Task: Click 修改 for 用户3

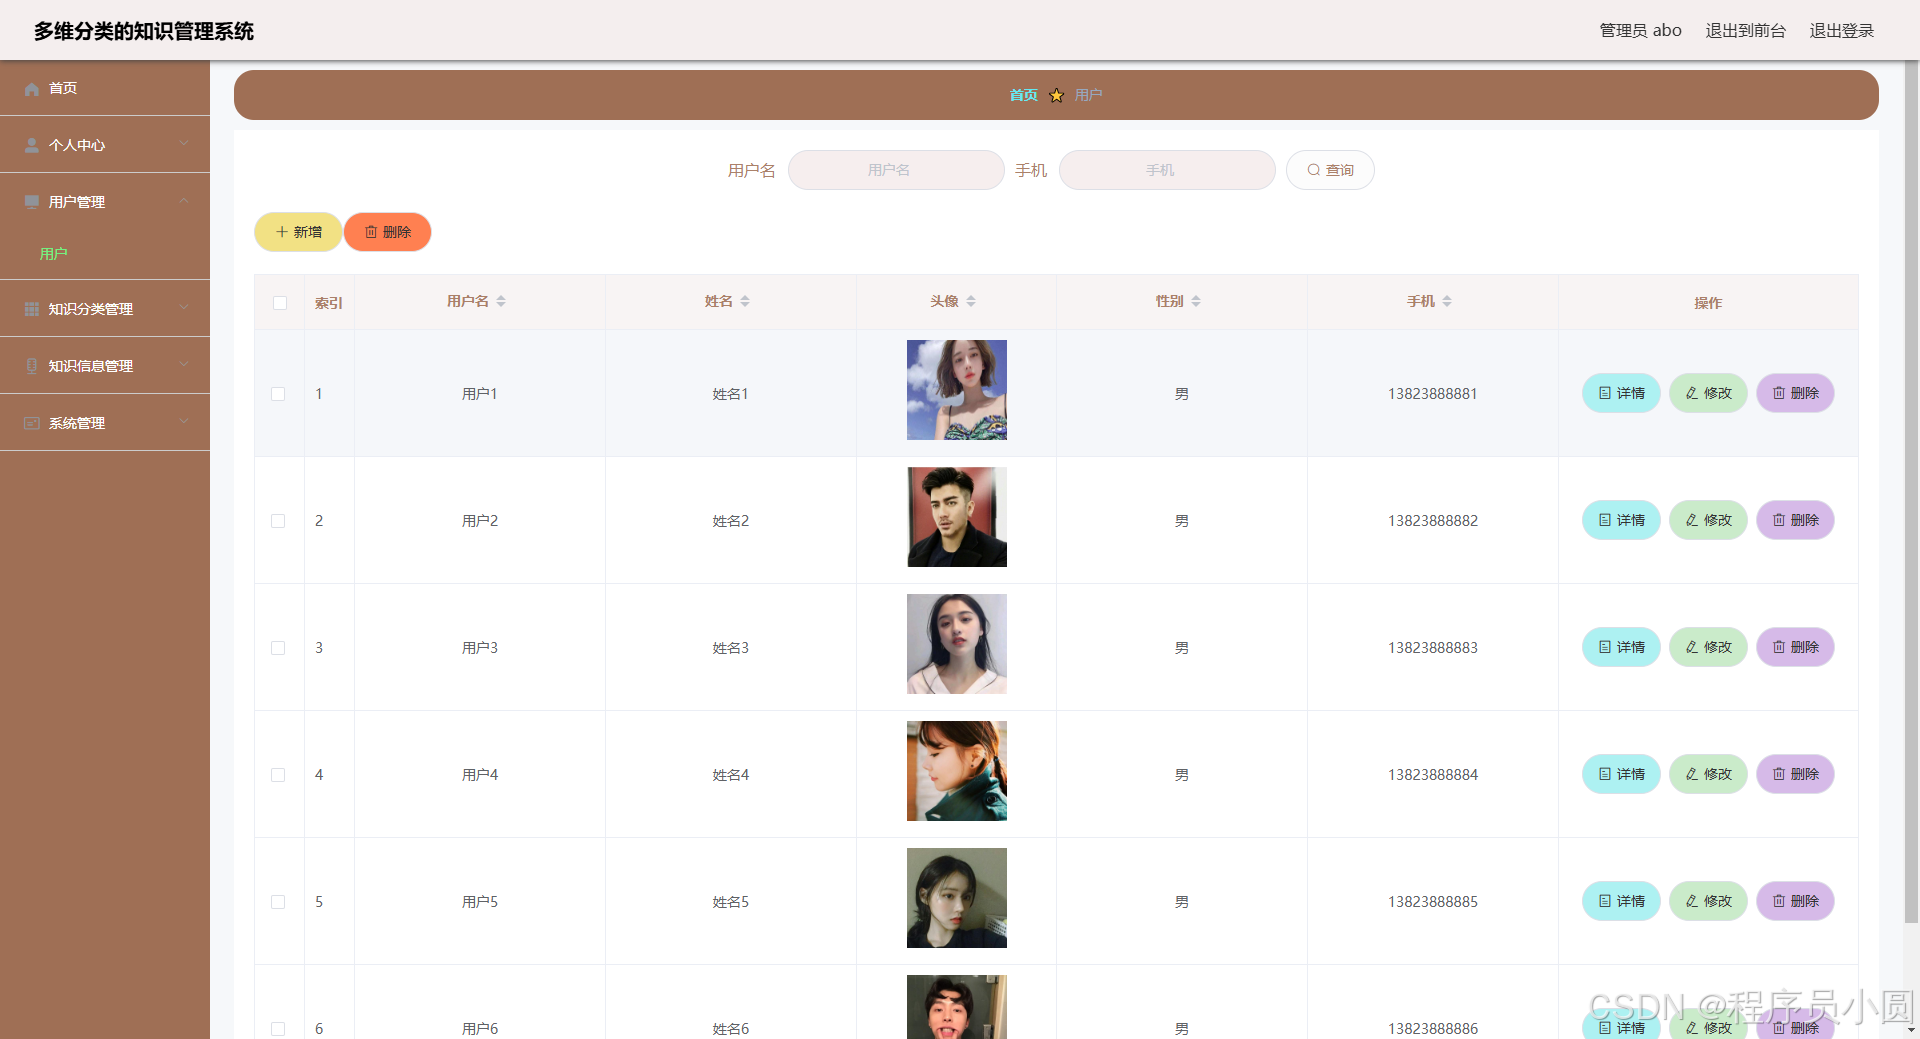Action: point(1708,647)
